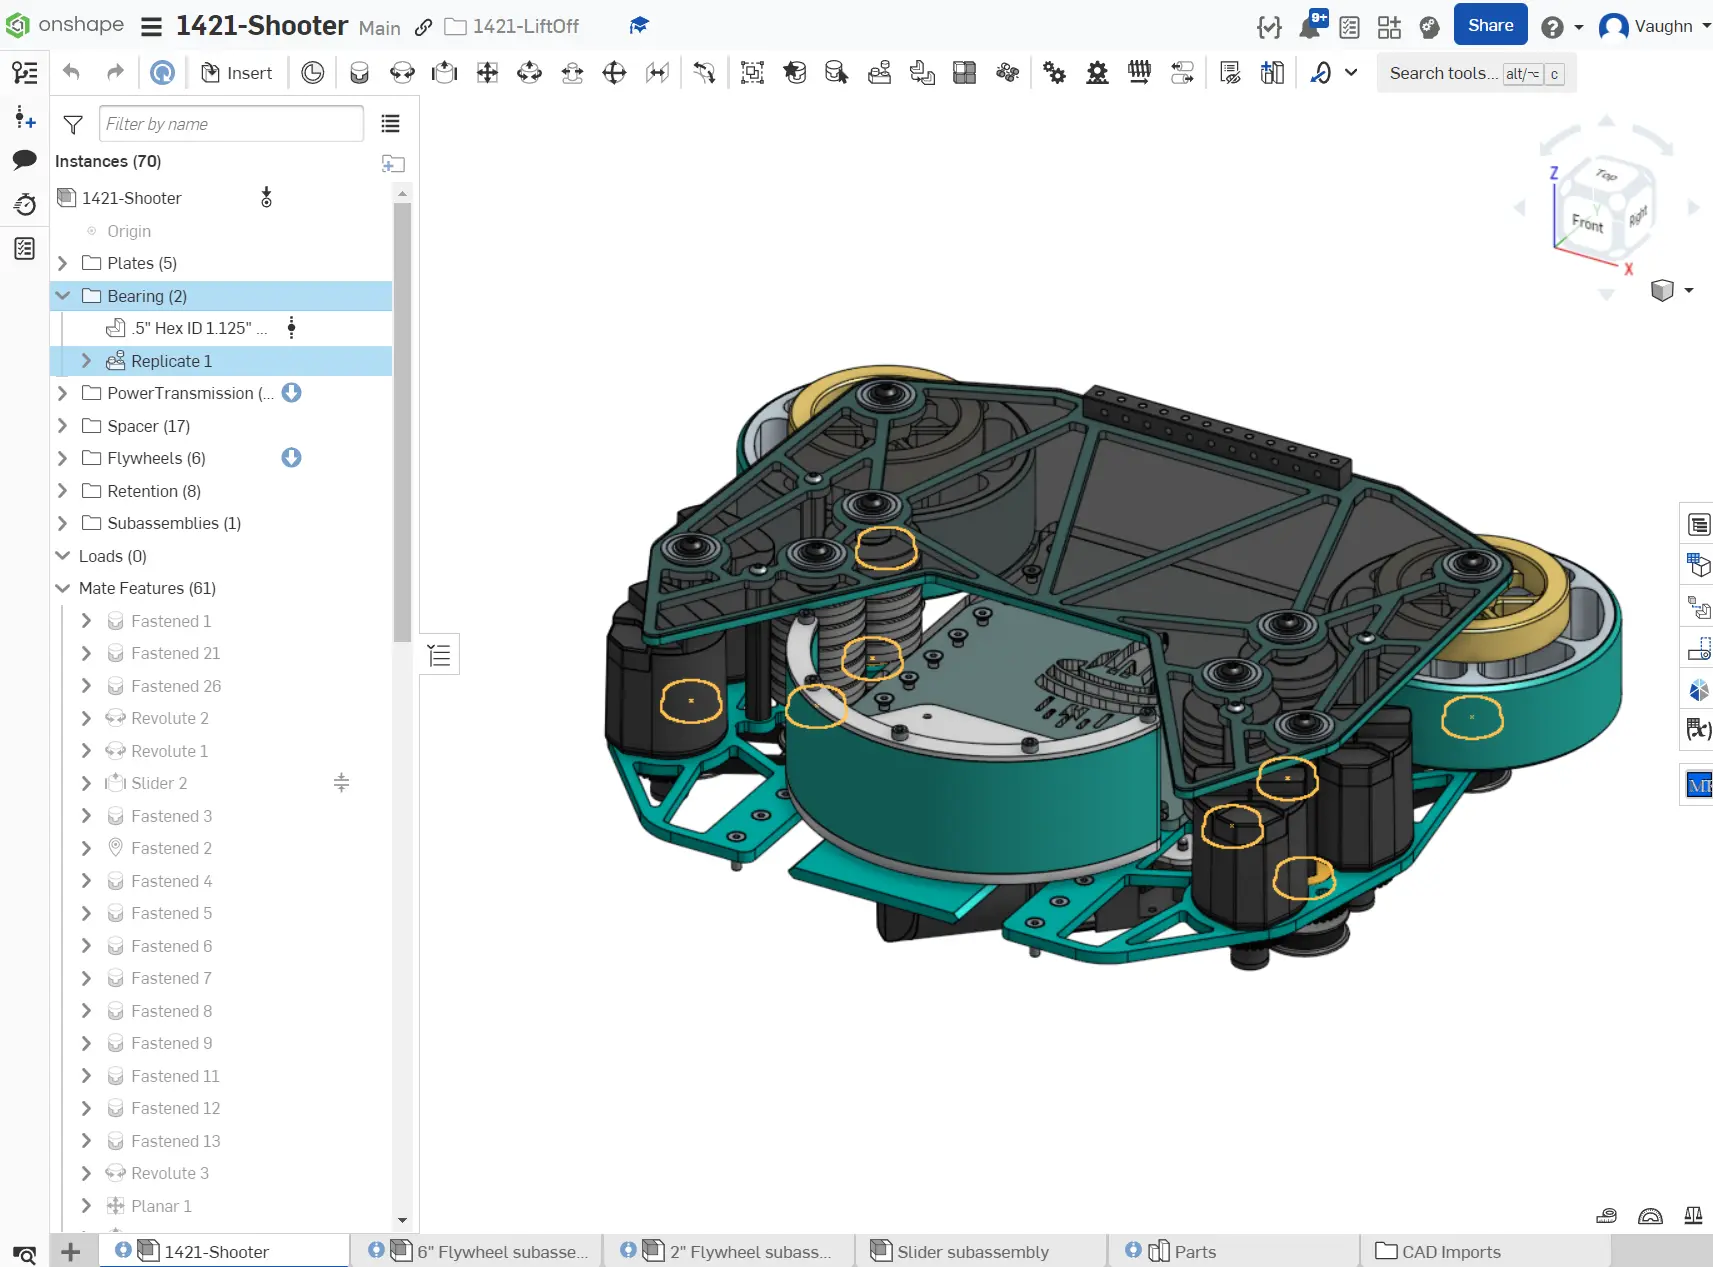Click the Insert parts button
This screenshot has width=1713, height=1267.
click(x=237, y=73)
